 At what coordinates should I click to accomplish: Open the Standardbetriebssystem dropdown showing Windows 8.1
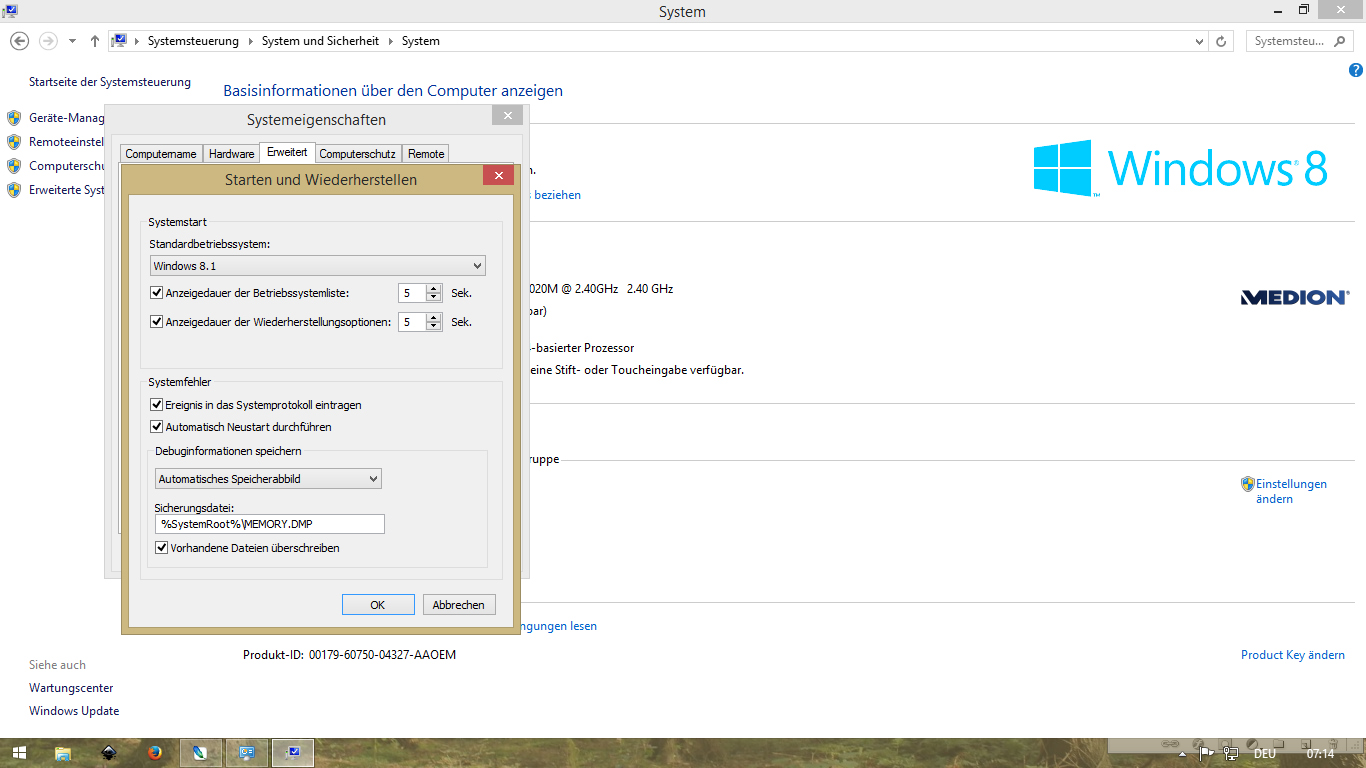[317, 266]
